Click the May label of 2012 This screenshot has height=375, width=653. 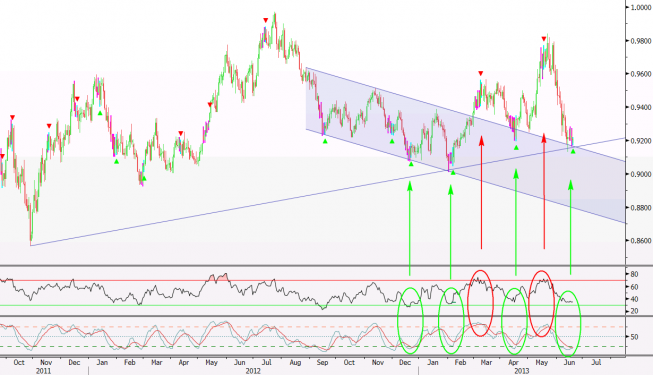pyautogui.click(x=212, y=362)
